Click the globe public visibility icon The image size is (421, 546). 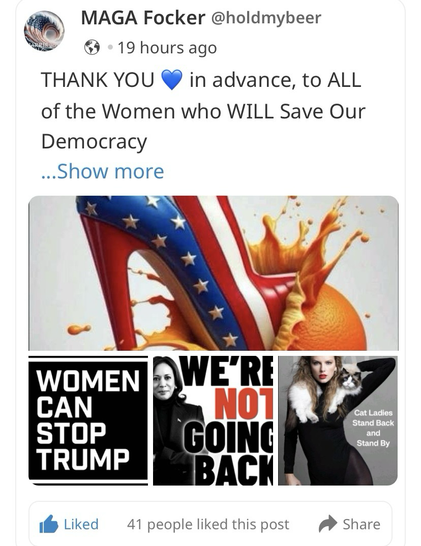click(x=92, y=47)
